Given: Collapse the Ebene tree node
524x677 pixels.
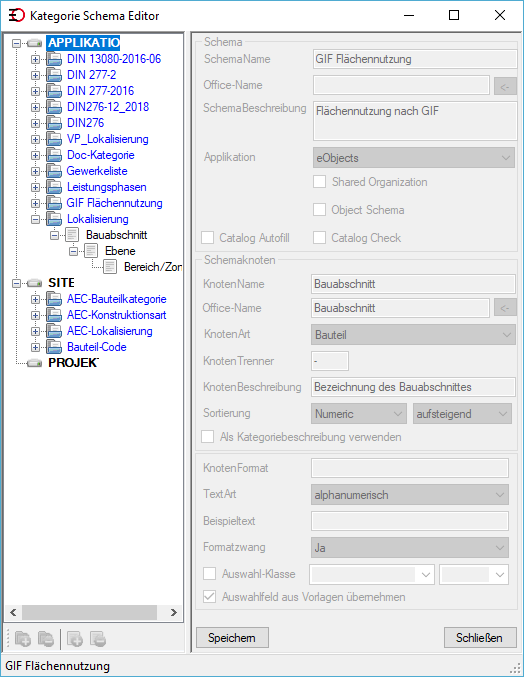Looking at the screenshot, I should [x=73, y=251].
